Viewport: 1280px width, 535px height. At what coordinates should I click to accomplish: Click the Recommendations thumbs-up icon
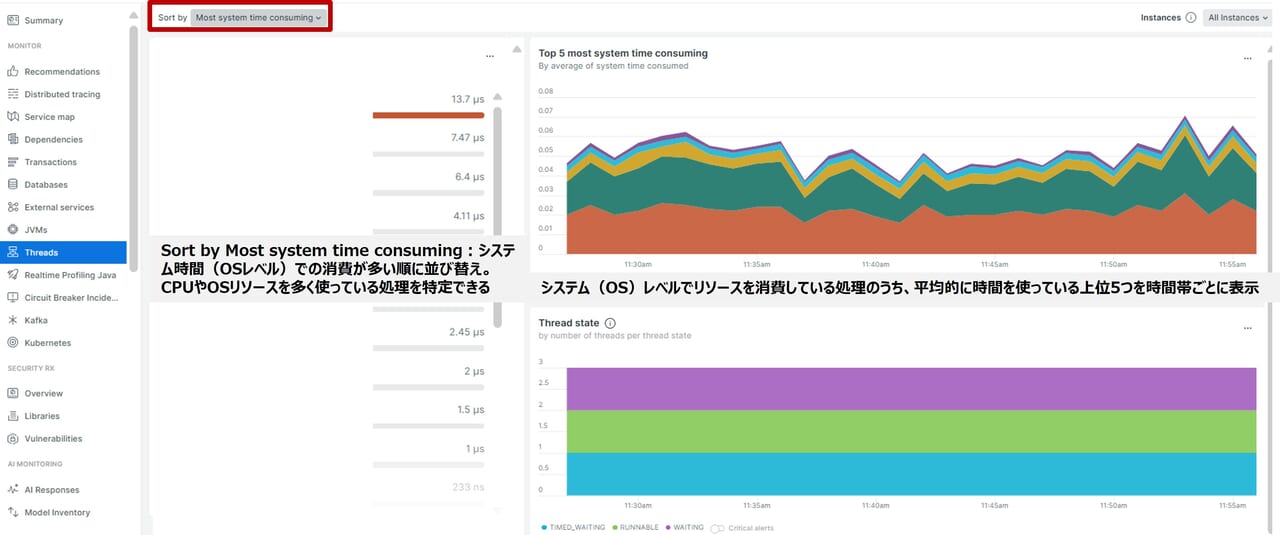[x=13, y=72]
